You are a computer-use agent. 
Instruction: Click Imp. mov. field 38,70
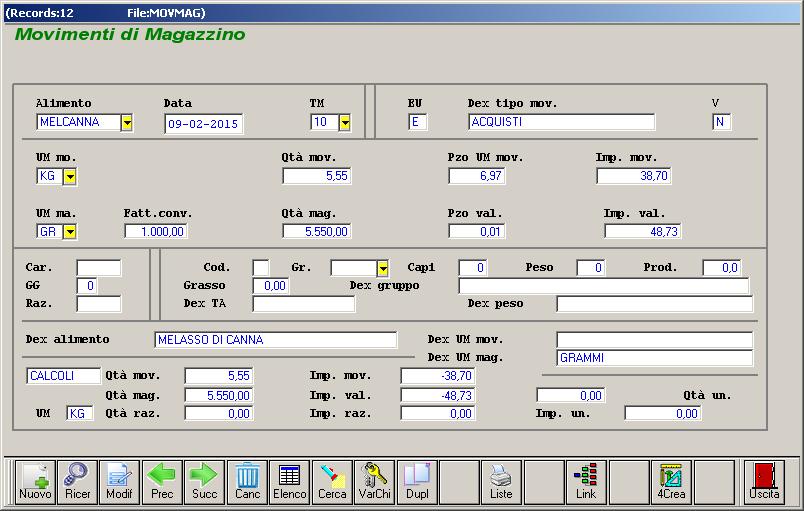point(634,176)
